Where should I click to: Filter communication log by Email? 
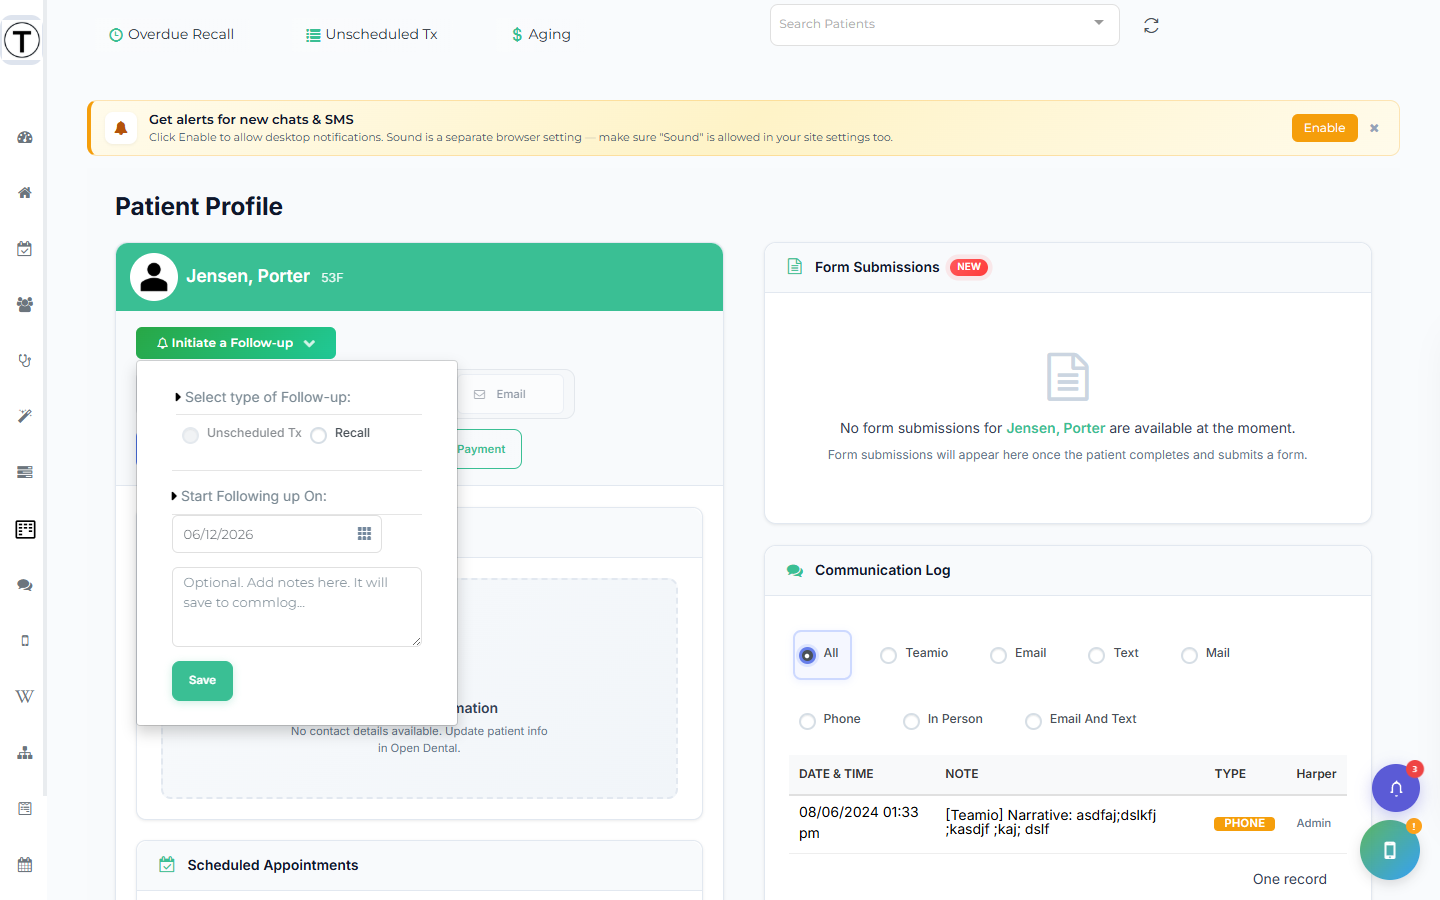[998, 655]
